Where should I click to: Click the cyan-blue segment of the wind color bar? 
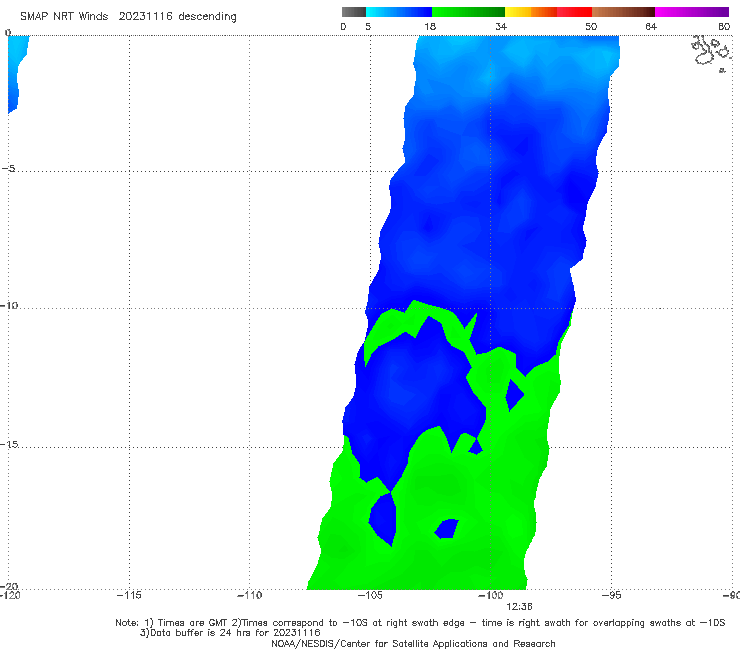tap(399, 12)
